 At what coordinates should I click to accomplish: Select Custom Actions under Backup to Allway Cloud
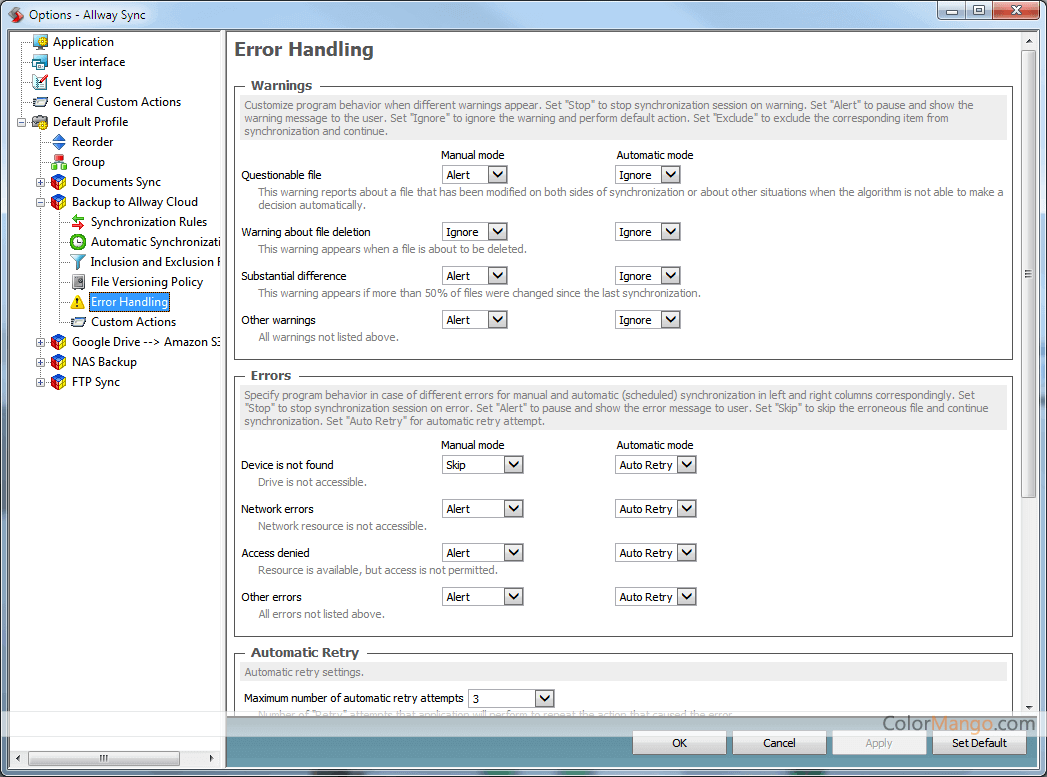tap(133, 322)
